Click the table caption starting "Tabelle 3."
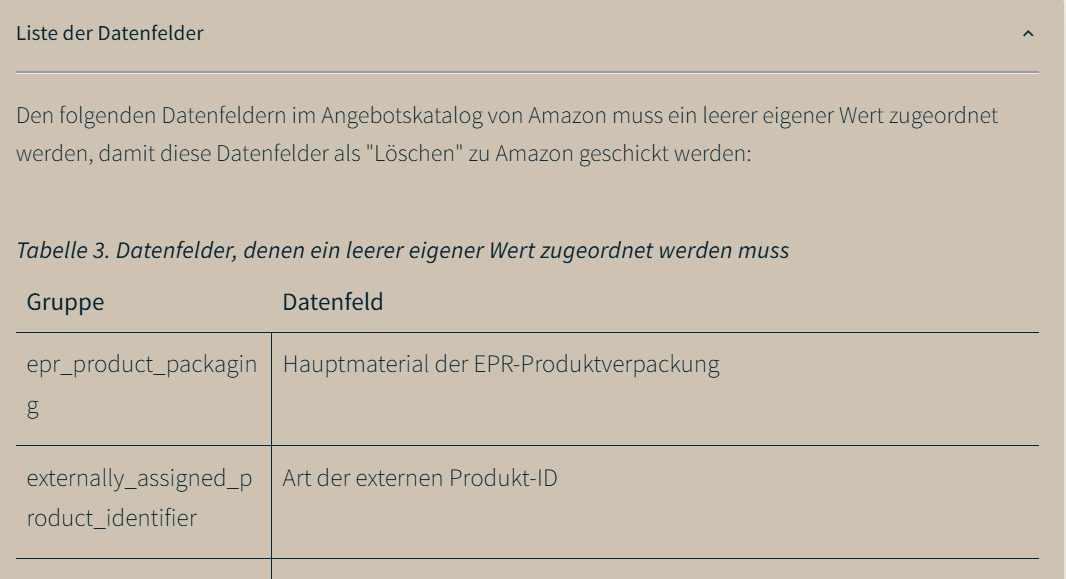The height and width of the screenshot is (579, 1066). pos(402,250)
